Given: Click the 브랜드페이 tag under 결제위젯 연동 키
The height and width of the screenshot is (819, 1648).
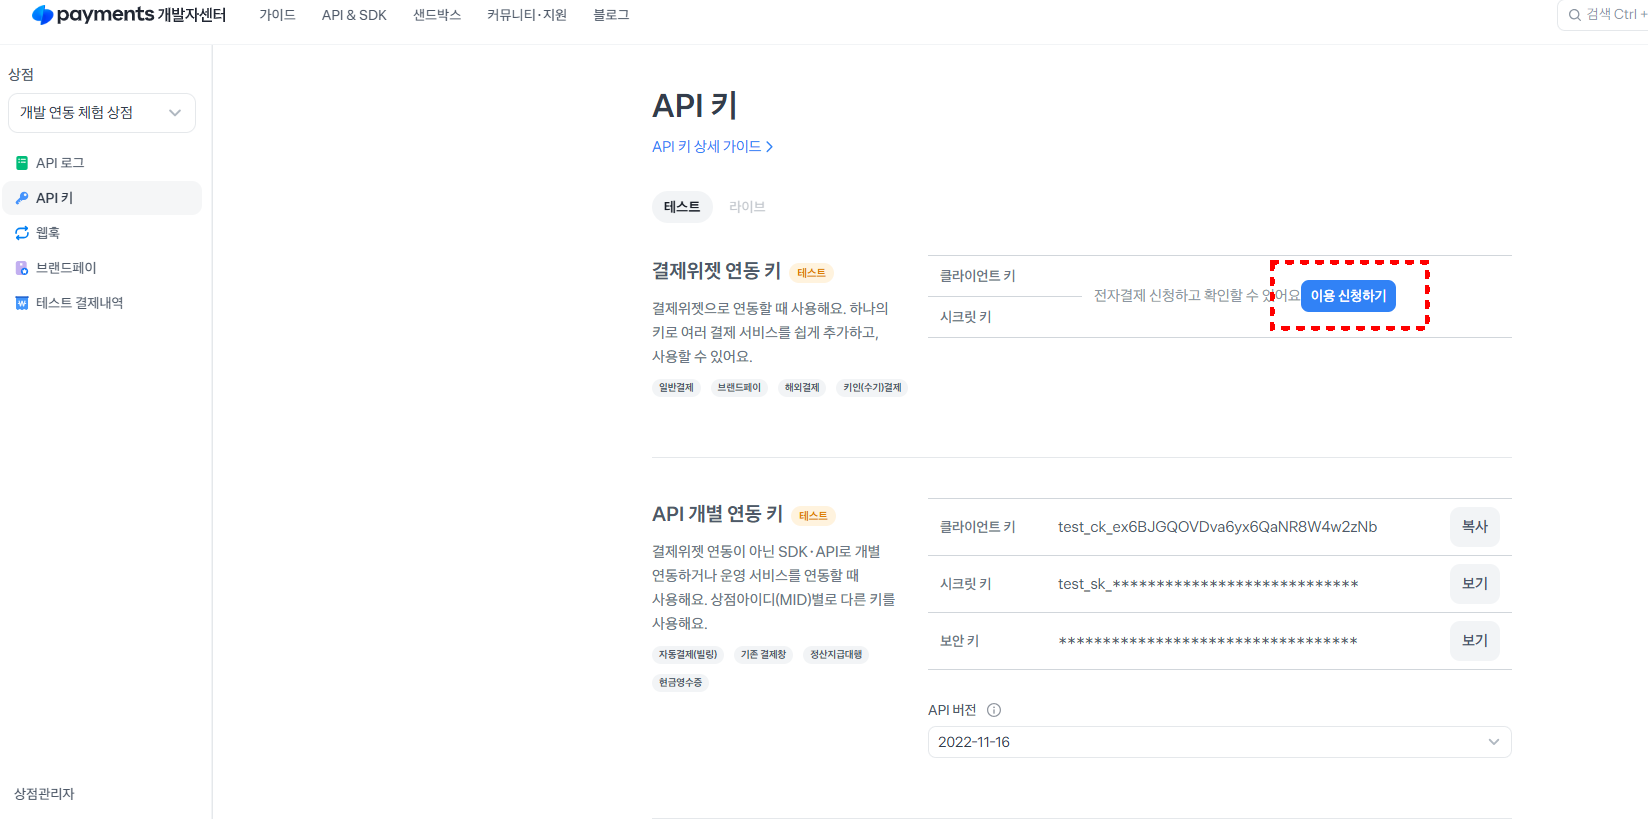Looking at the screenshot, I should tap(739, 388).
